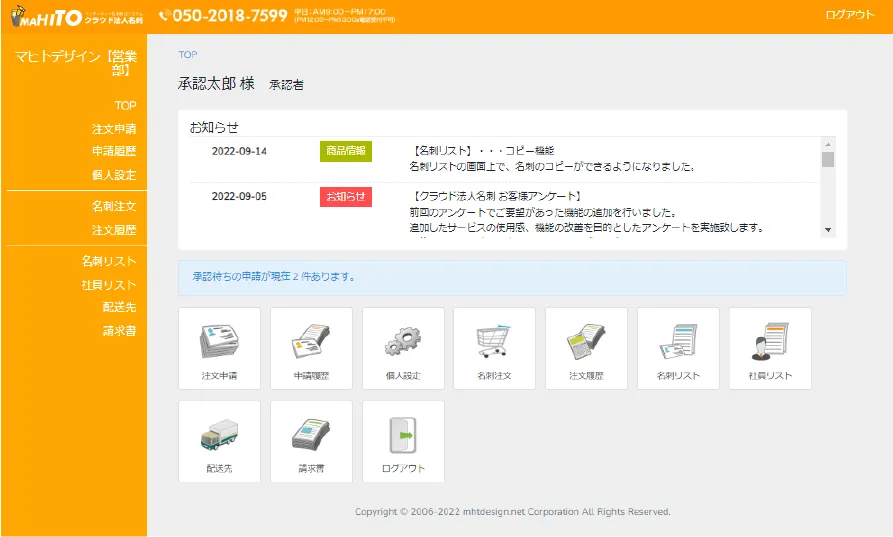Click ログアウト link in top header

click(x=850, y=15)
